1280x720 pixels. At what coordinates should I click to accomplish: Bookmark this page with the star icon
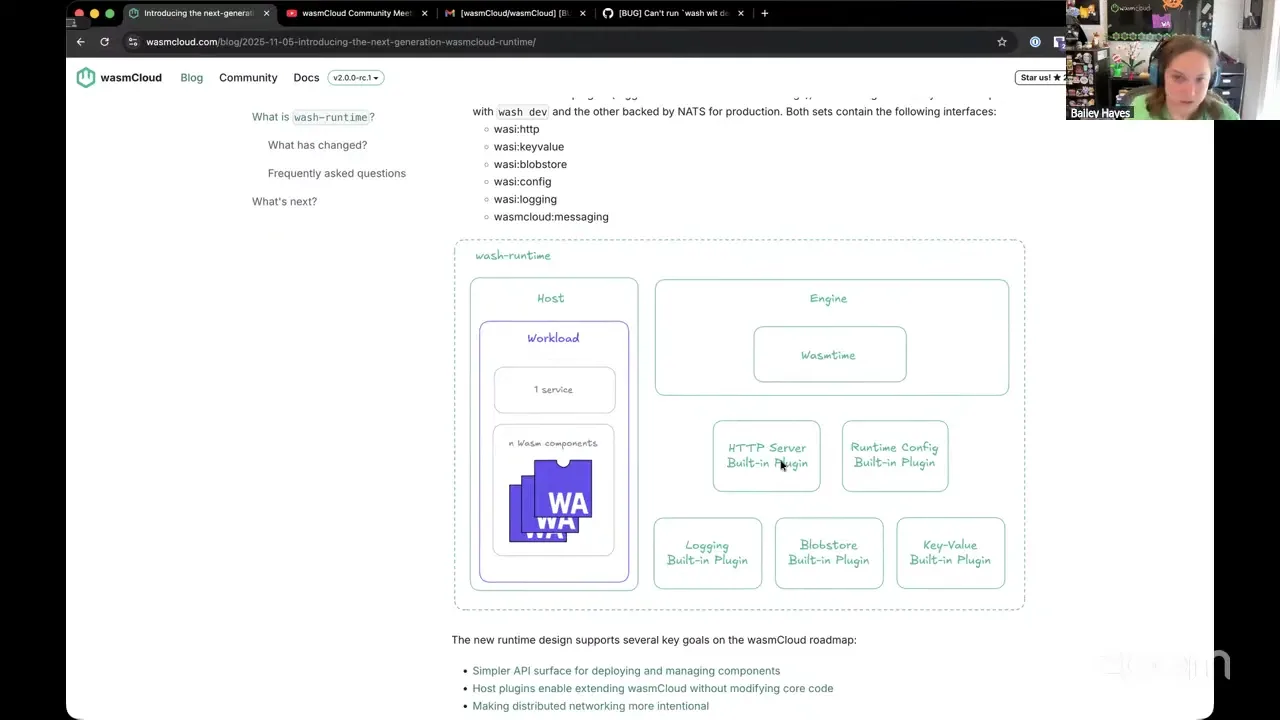click(x=1002, y=42)
